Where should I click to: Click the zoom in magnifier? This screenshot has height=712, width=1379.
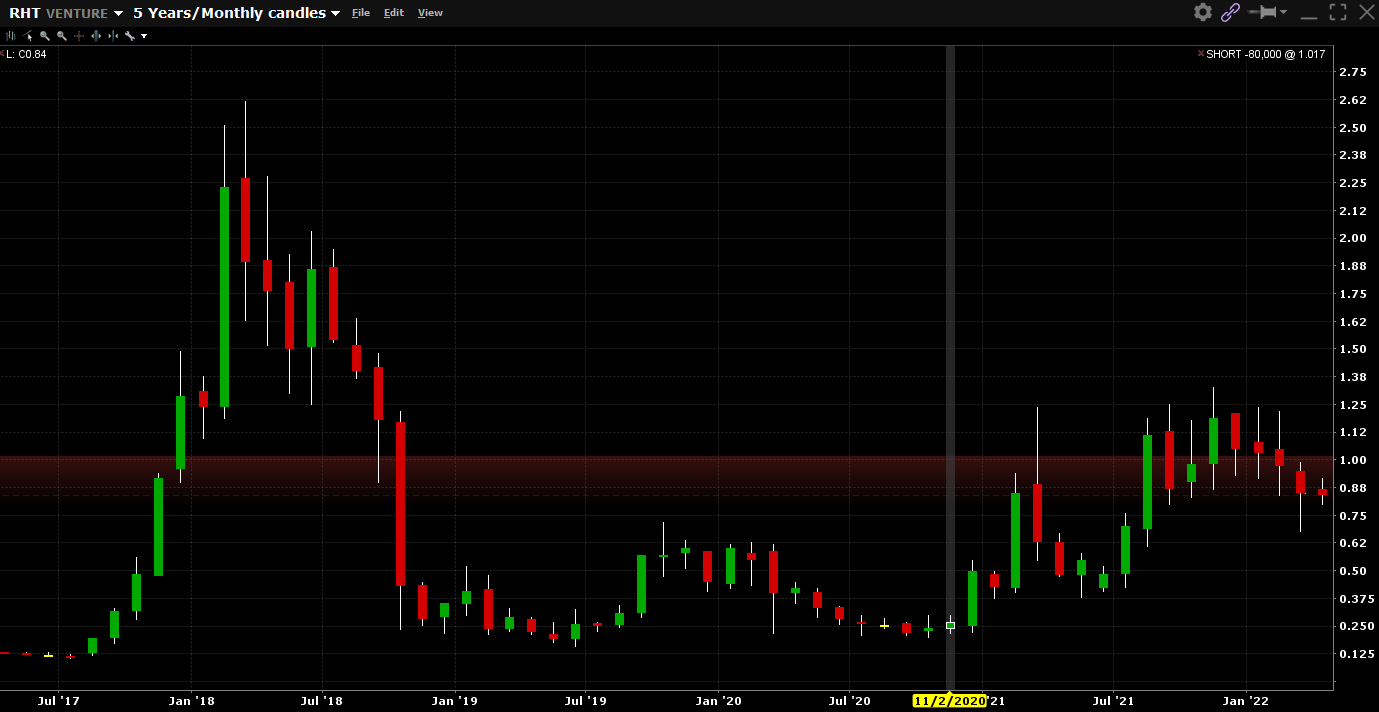[x=45, y=36]
